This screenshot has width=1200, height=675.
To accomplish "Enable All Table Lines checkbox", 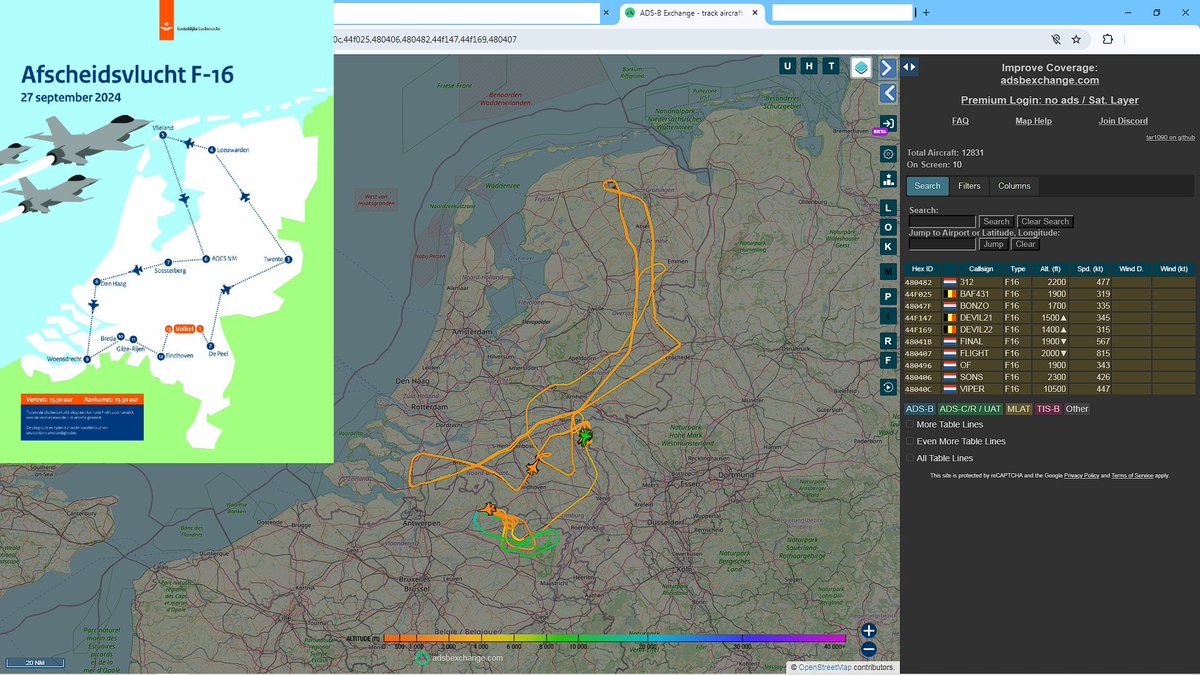I will [x=910, y=458].
